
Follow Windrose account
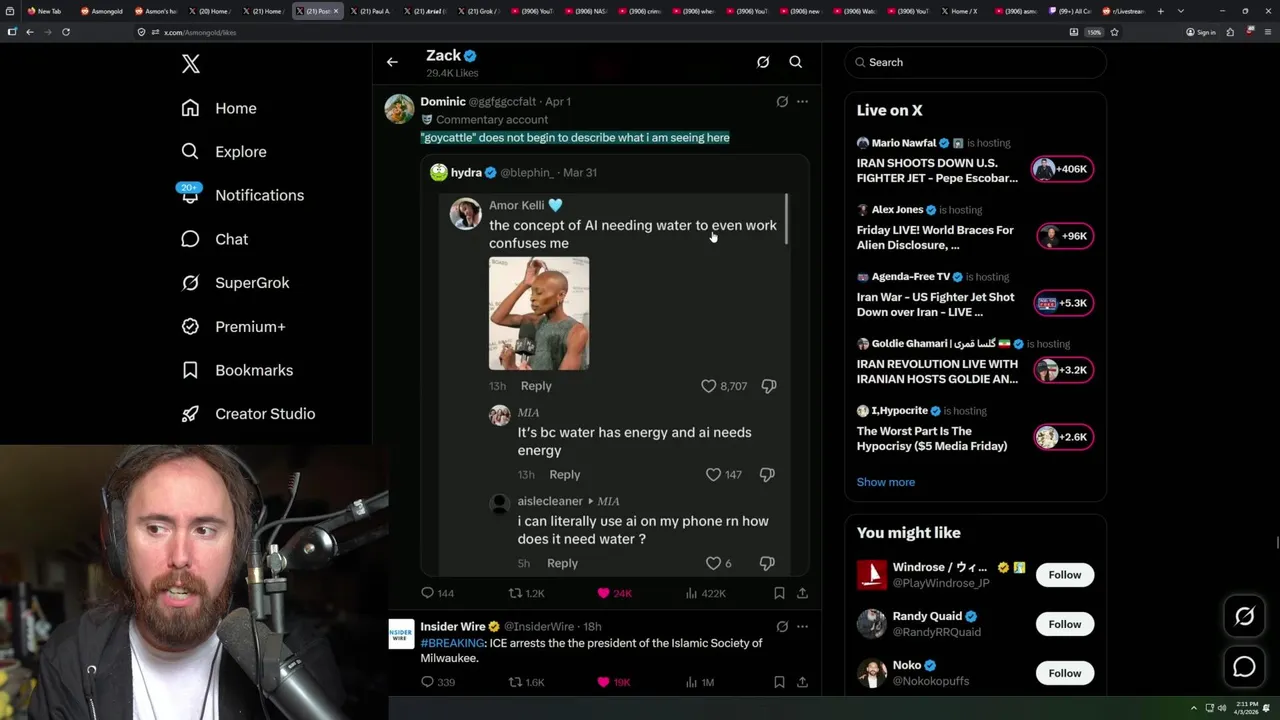click(x=1065, y=575)
